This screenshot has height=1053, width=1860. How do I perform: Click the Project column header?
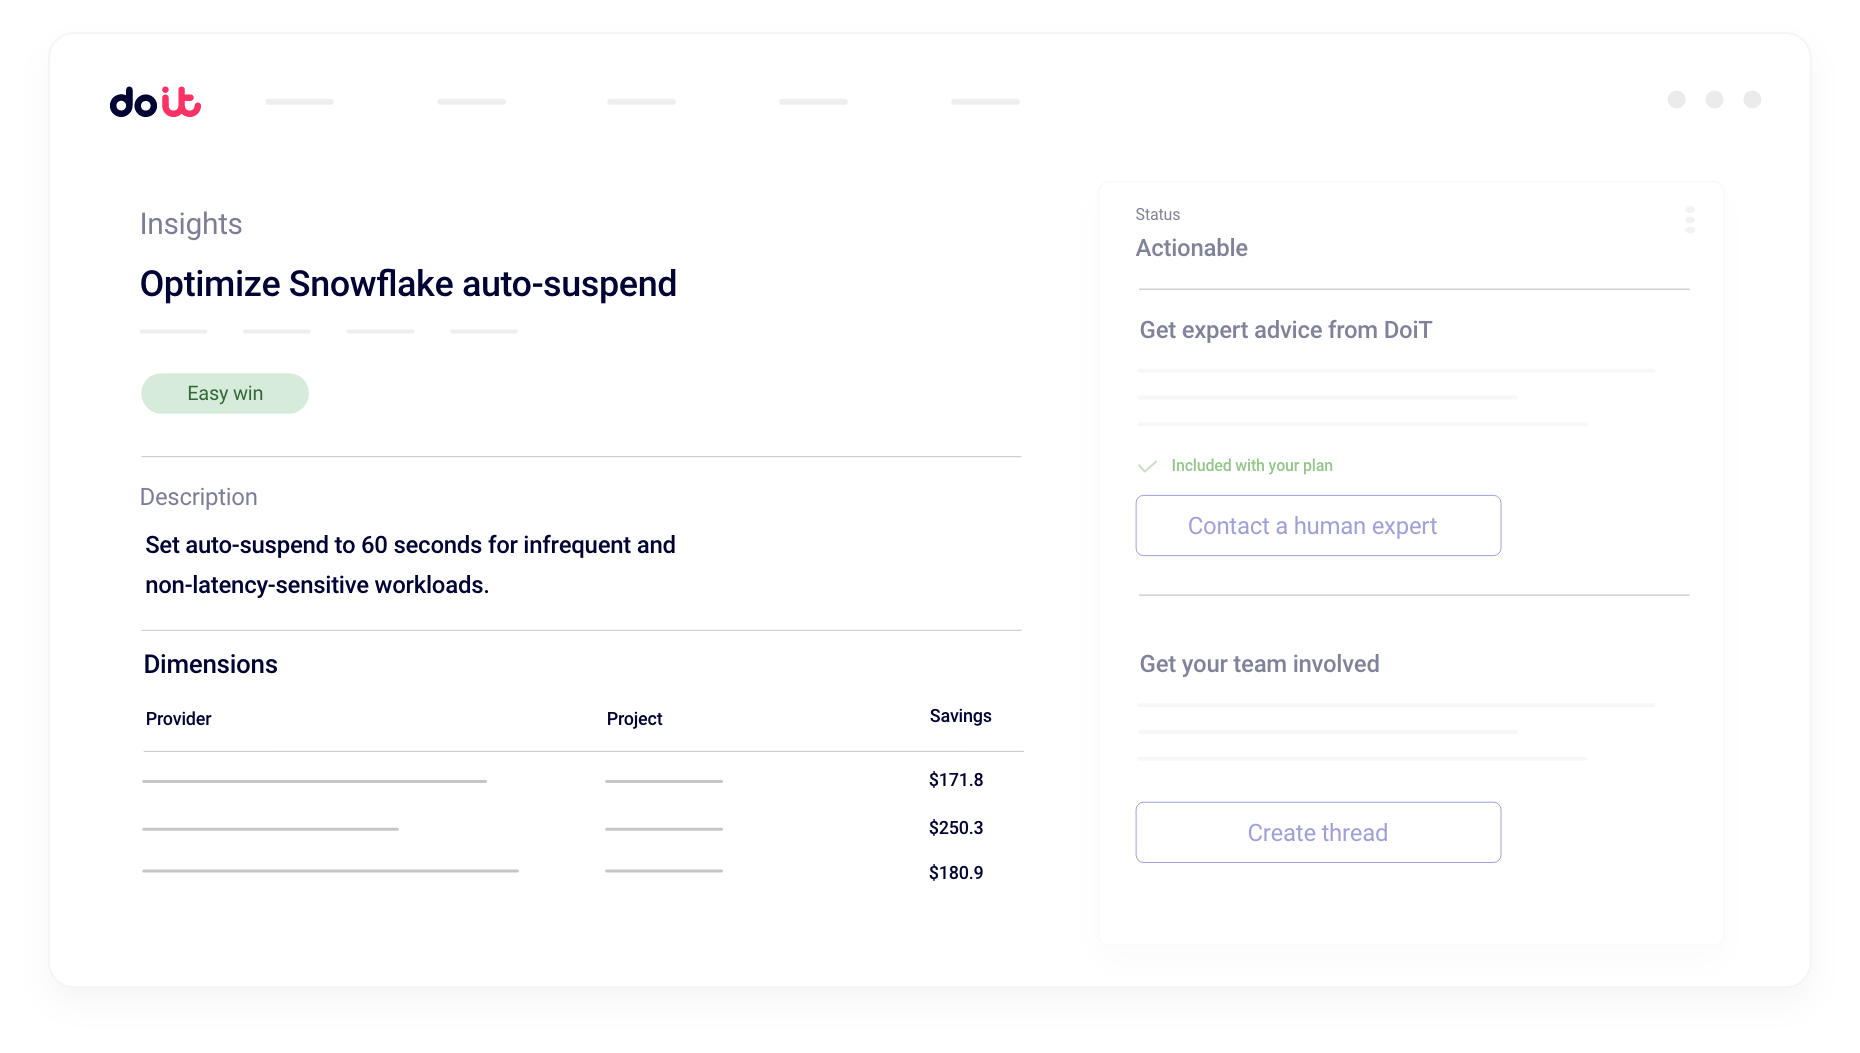(x=634, y=719)
